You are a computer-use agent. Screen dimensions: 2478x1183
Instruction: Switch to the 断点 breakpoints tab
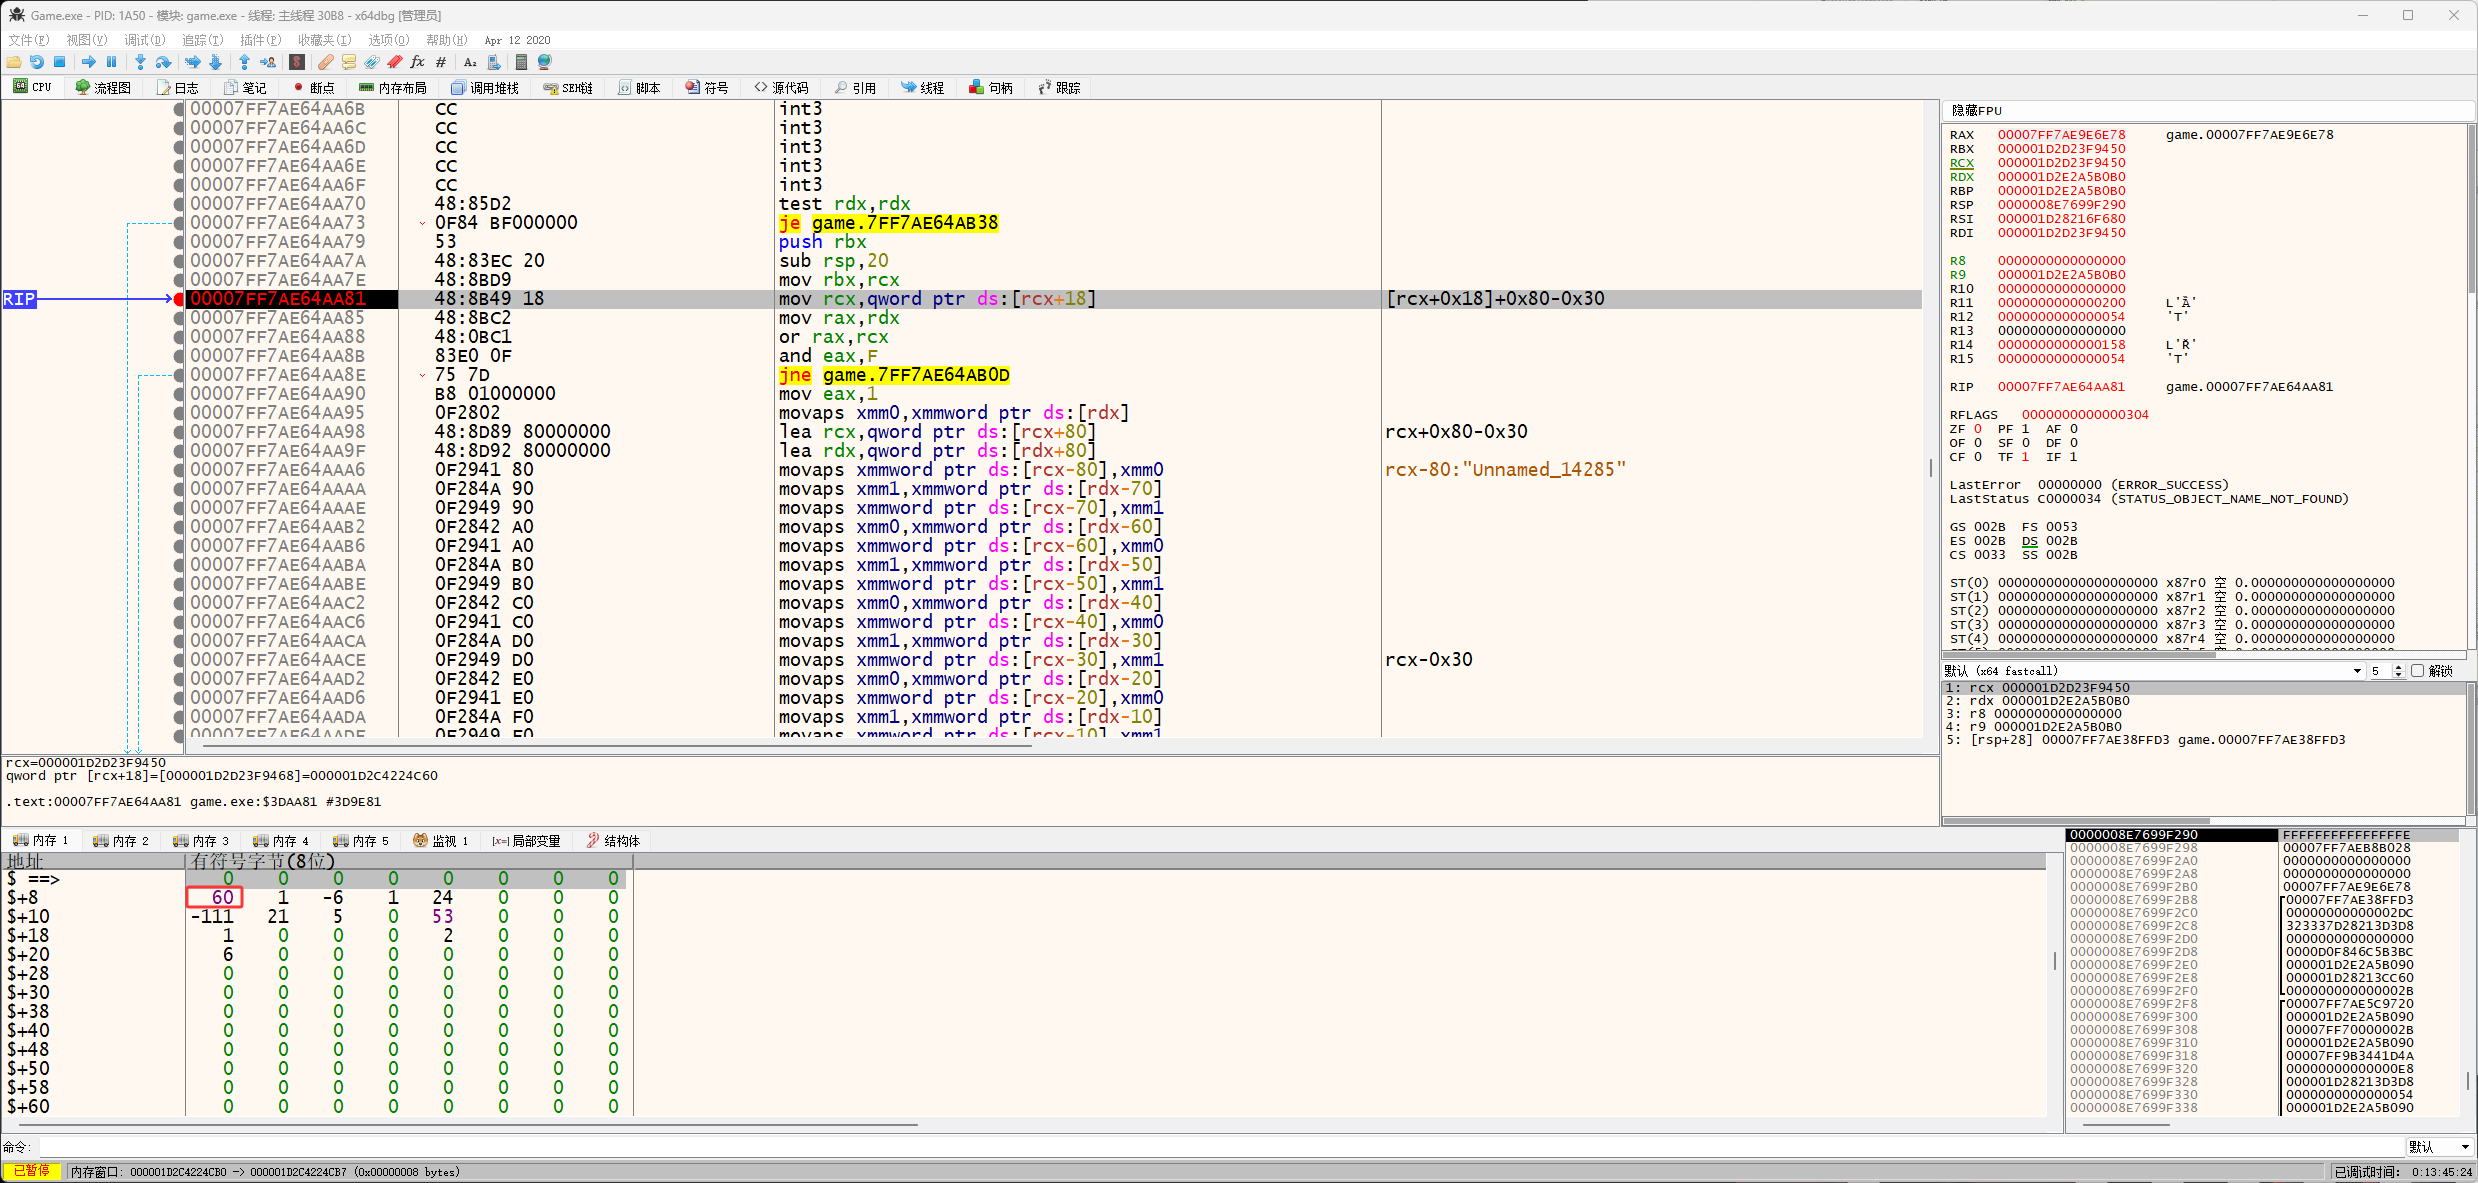pyautogui.click(x=313, y=88)
